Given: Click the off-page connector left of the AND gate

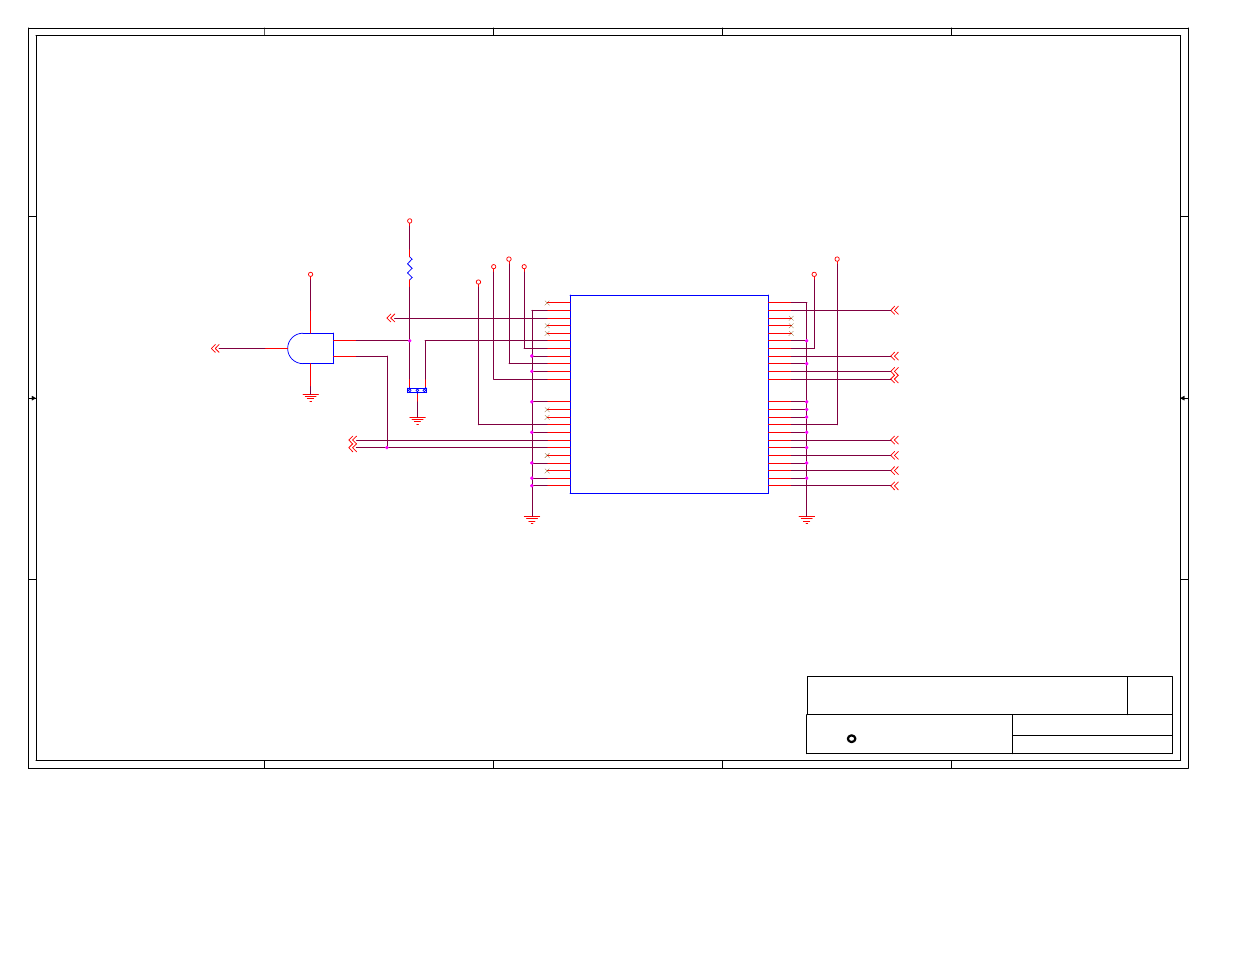Looking at the screenshot, I should [x=215, y=348].
